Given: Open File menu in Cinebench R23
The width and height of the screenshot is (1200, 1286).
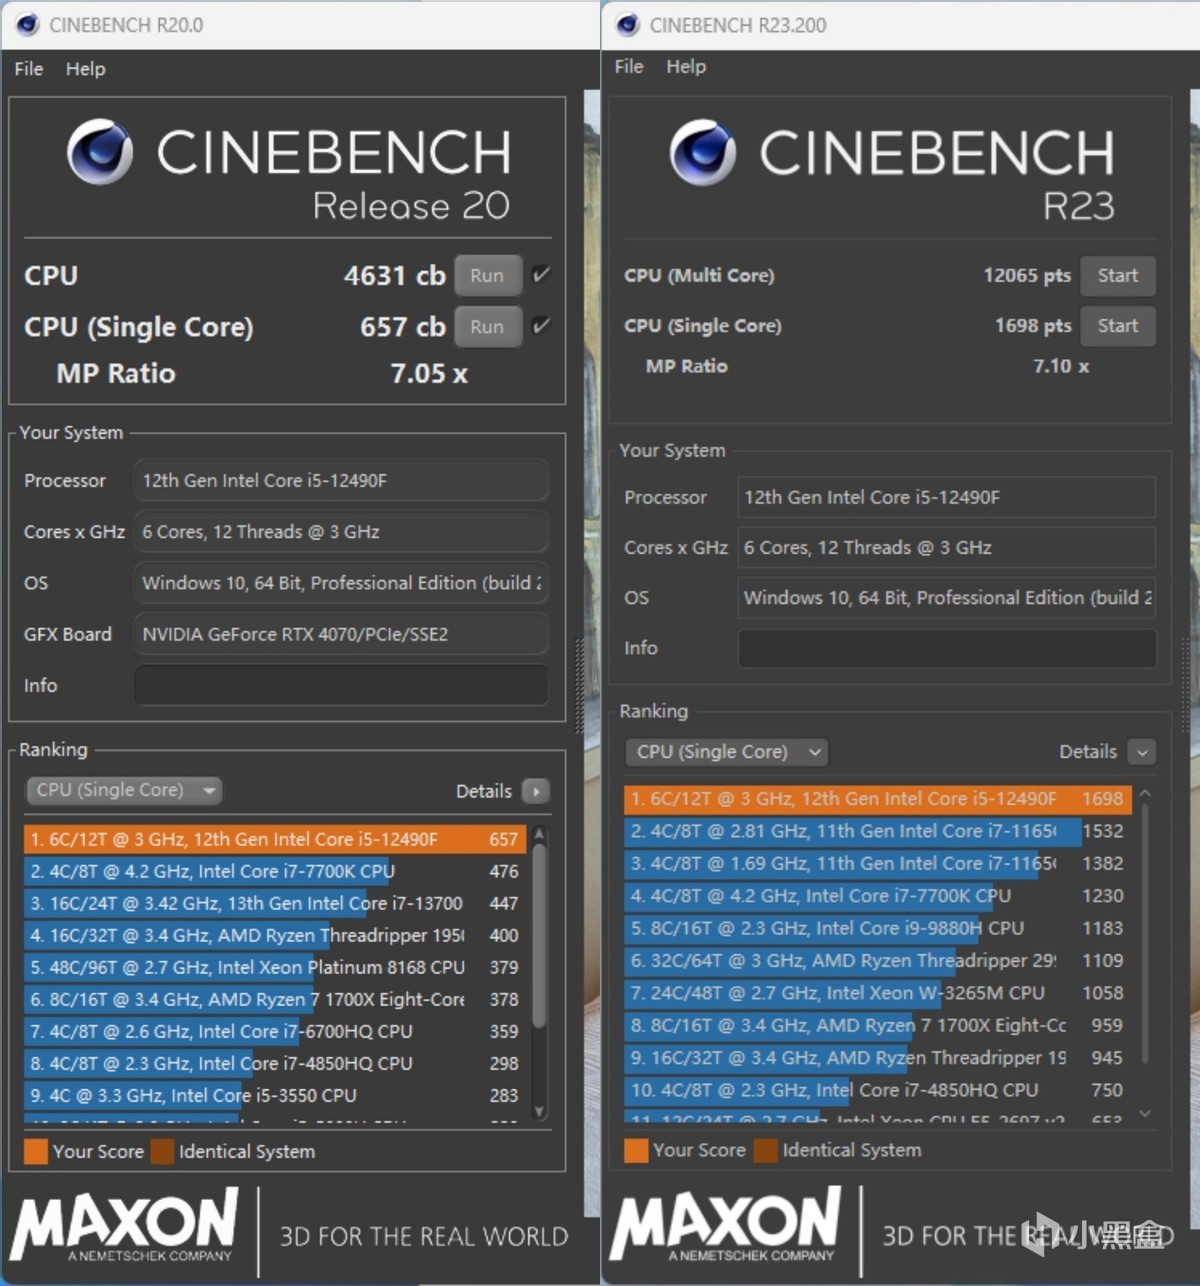Looking at the screenshot, I should pos(629,67).
